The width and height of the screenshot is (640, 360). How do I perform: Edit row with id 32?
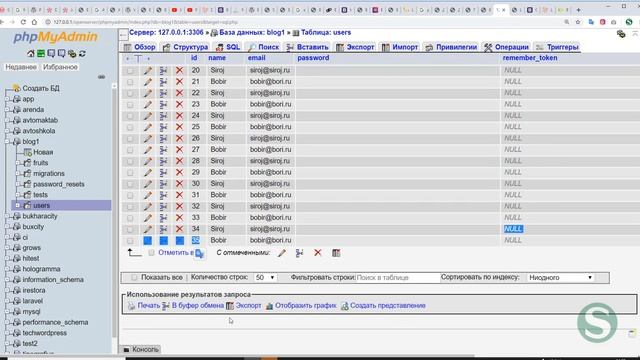(x=148, y=207)
